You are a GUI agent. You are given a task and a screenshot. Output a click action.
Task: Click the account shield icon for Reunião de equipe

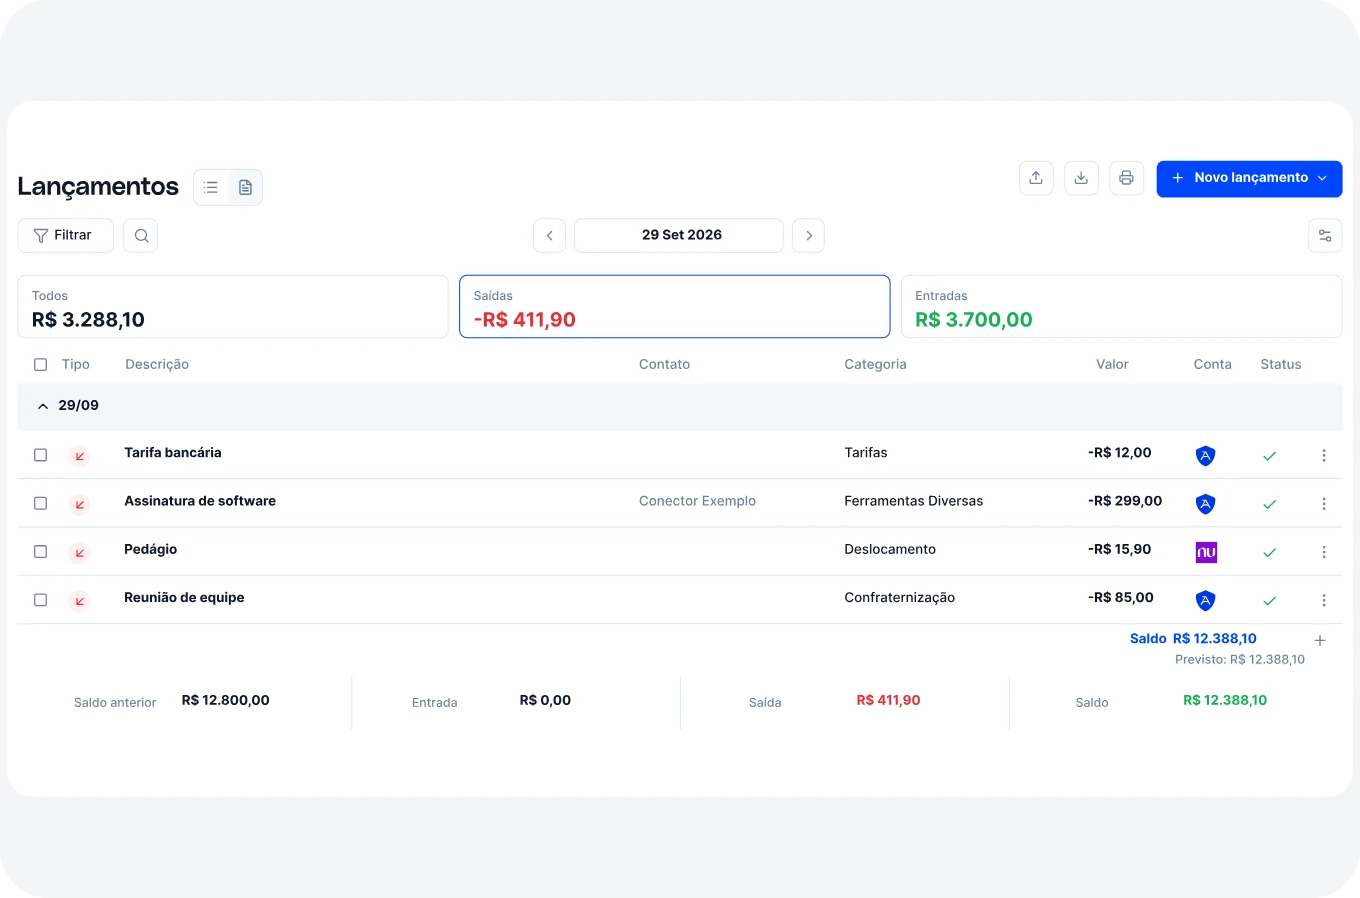pos(1205,600)
